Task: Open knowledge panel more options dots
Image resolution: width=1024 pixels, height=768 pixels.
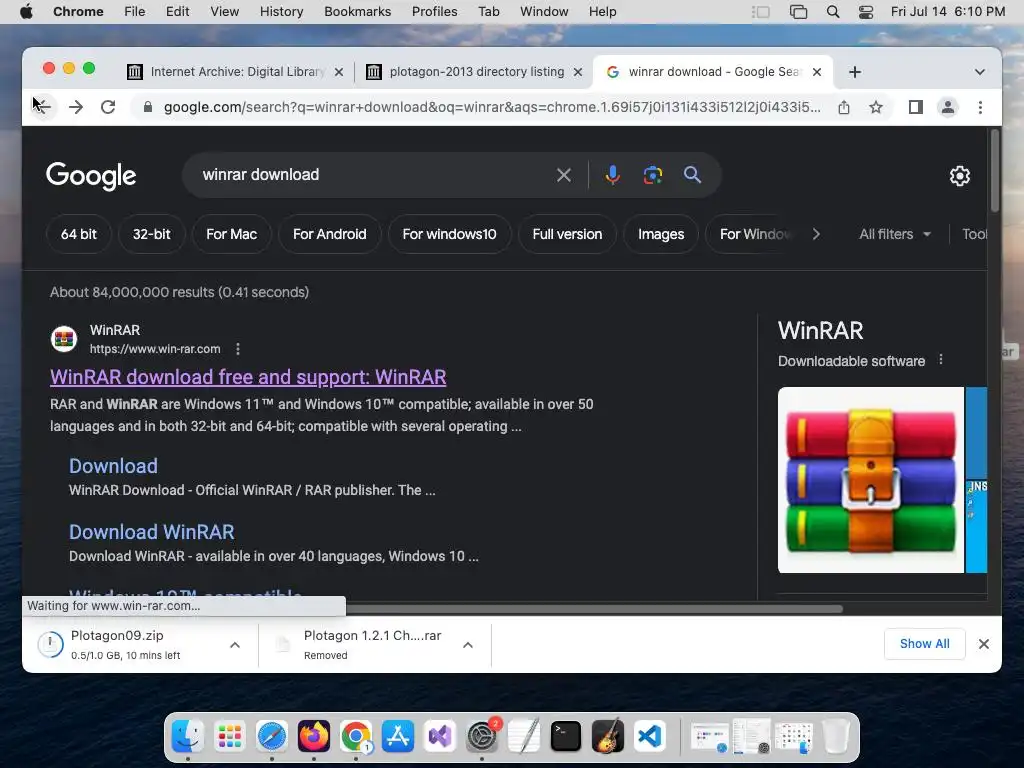Action: click(940, 360)
